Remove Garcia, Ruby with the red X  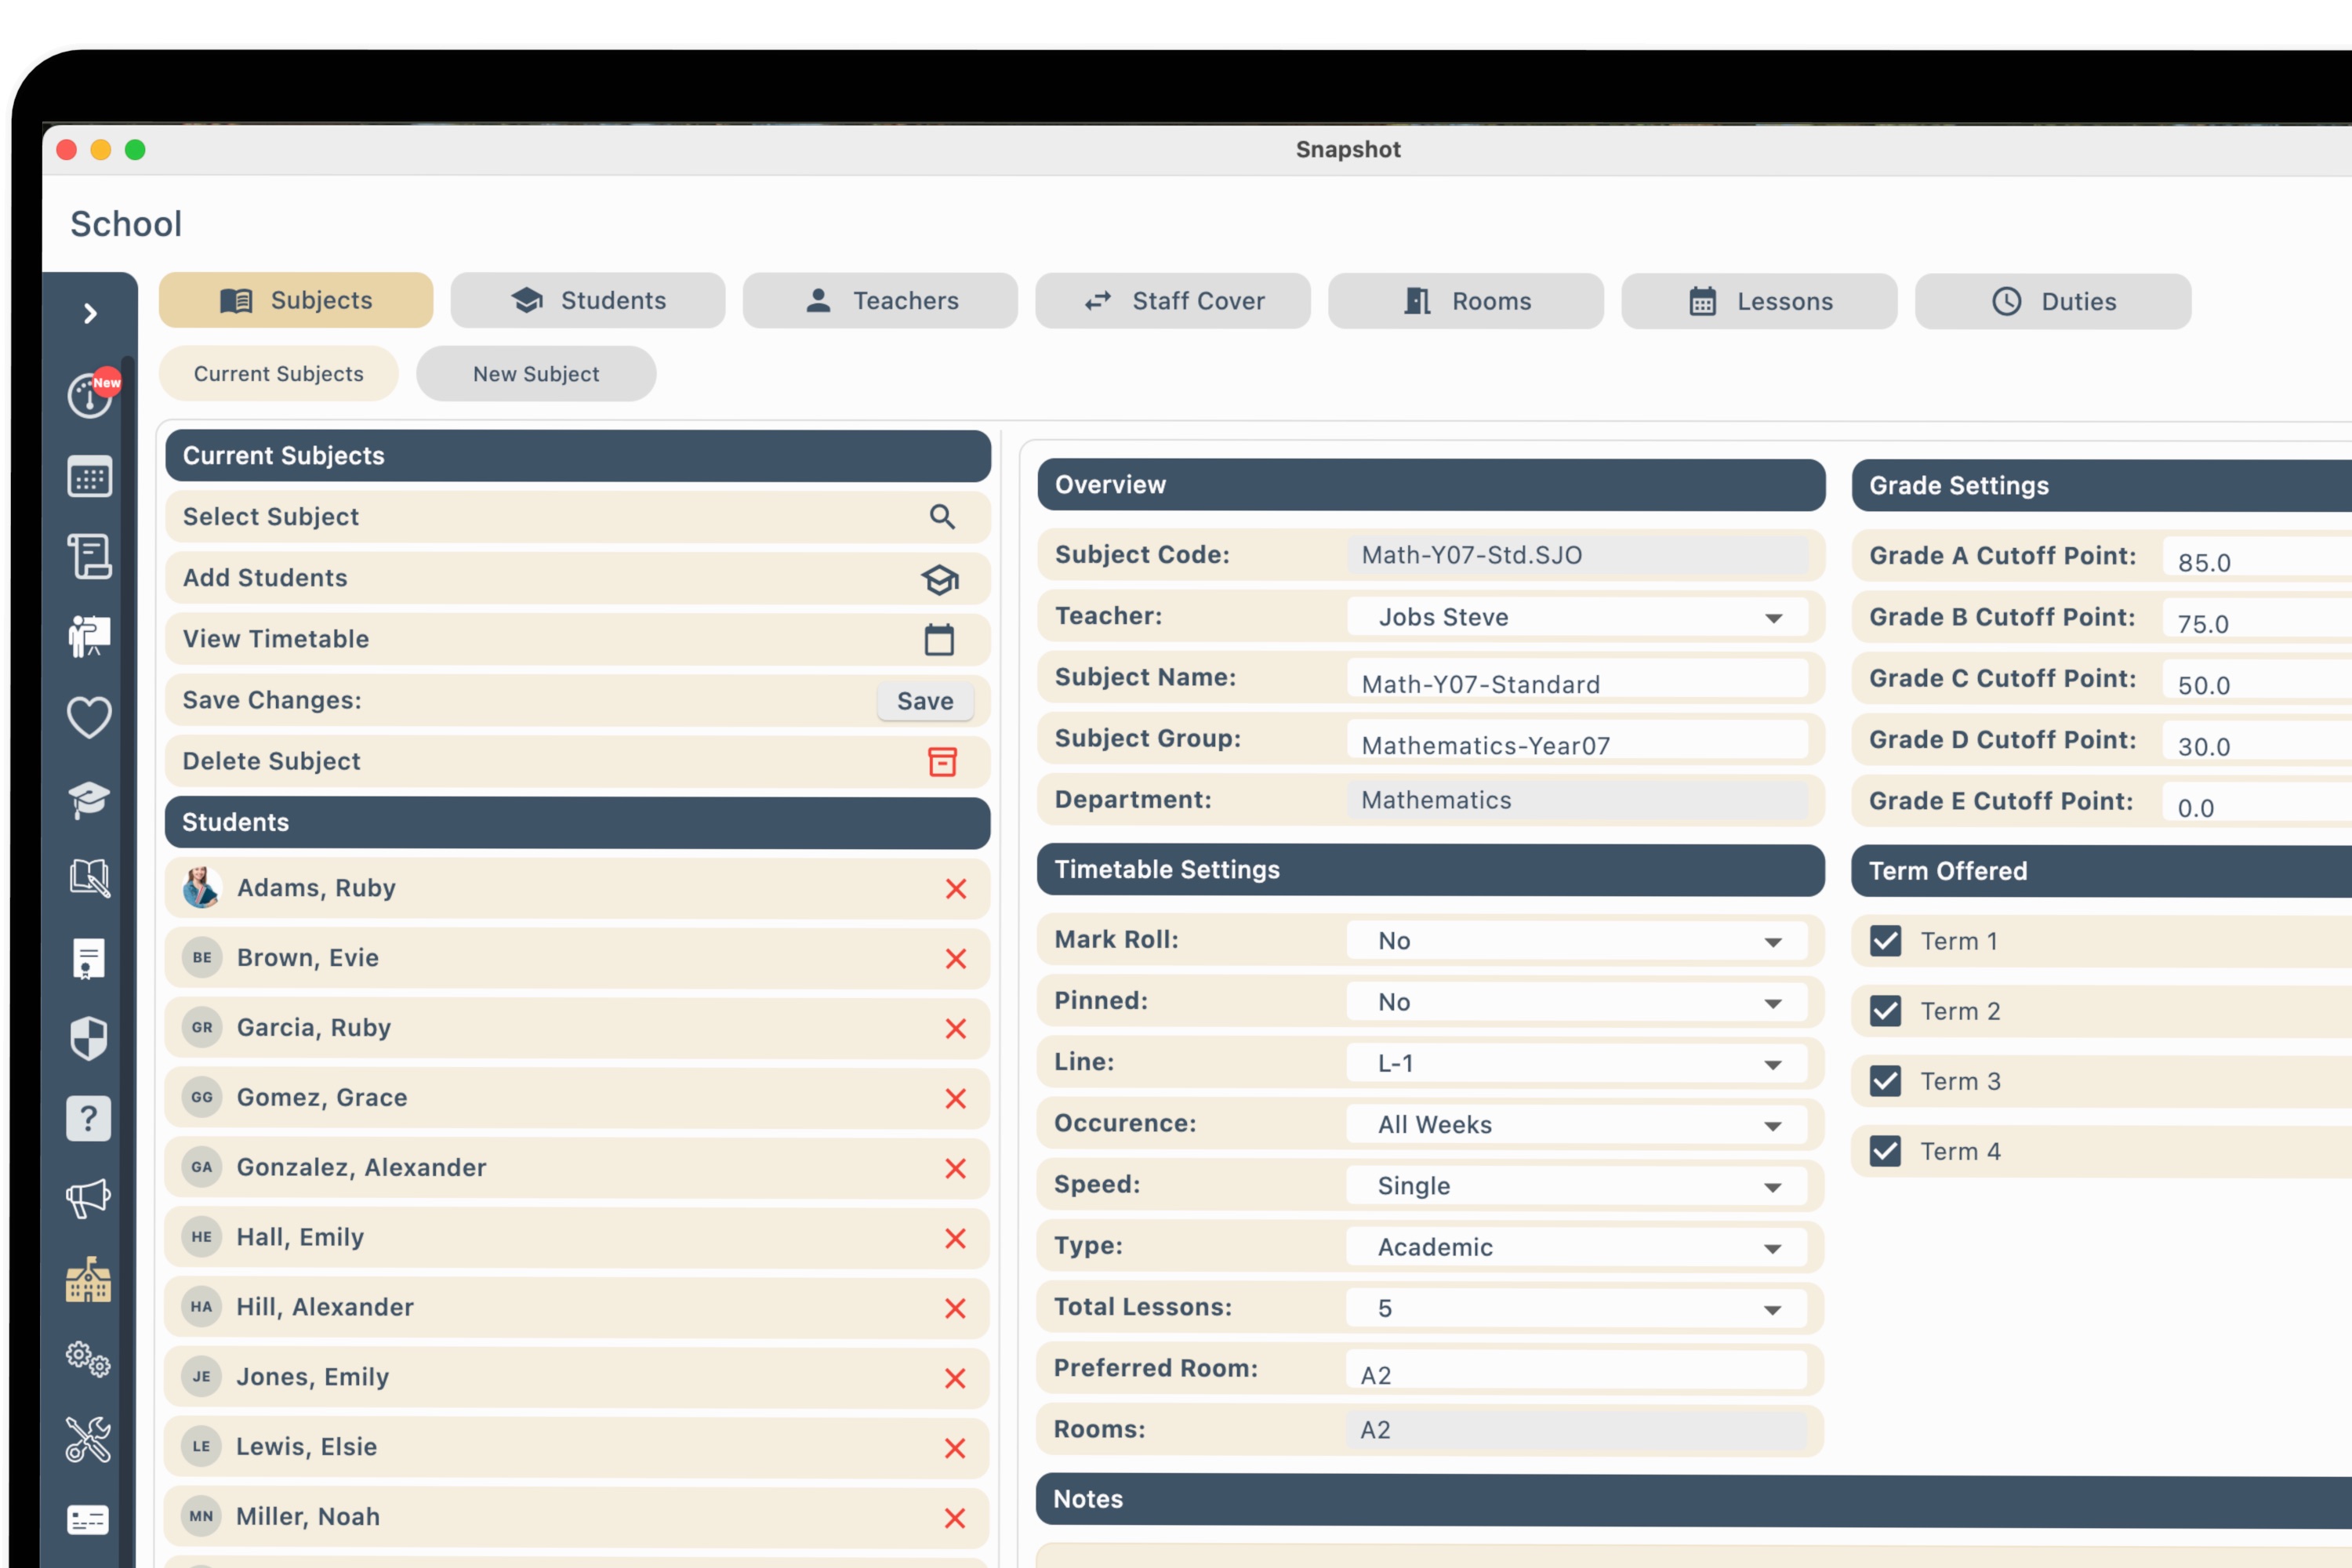(956, 1029)
